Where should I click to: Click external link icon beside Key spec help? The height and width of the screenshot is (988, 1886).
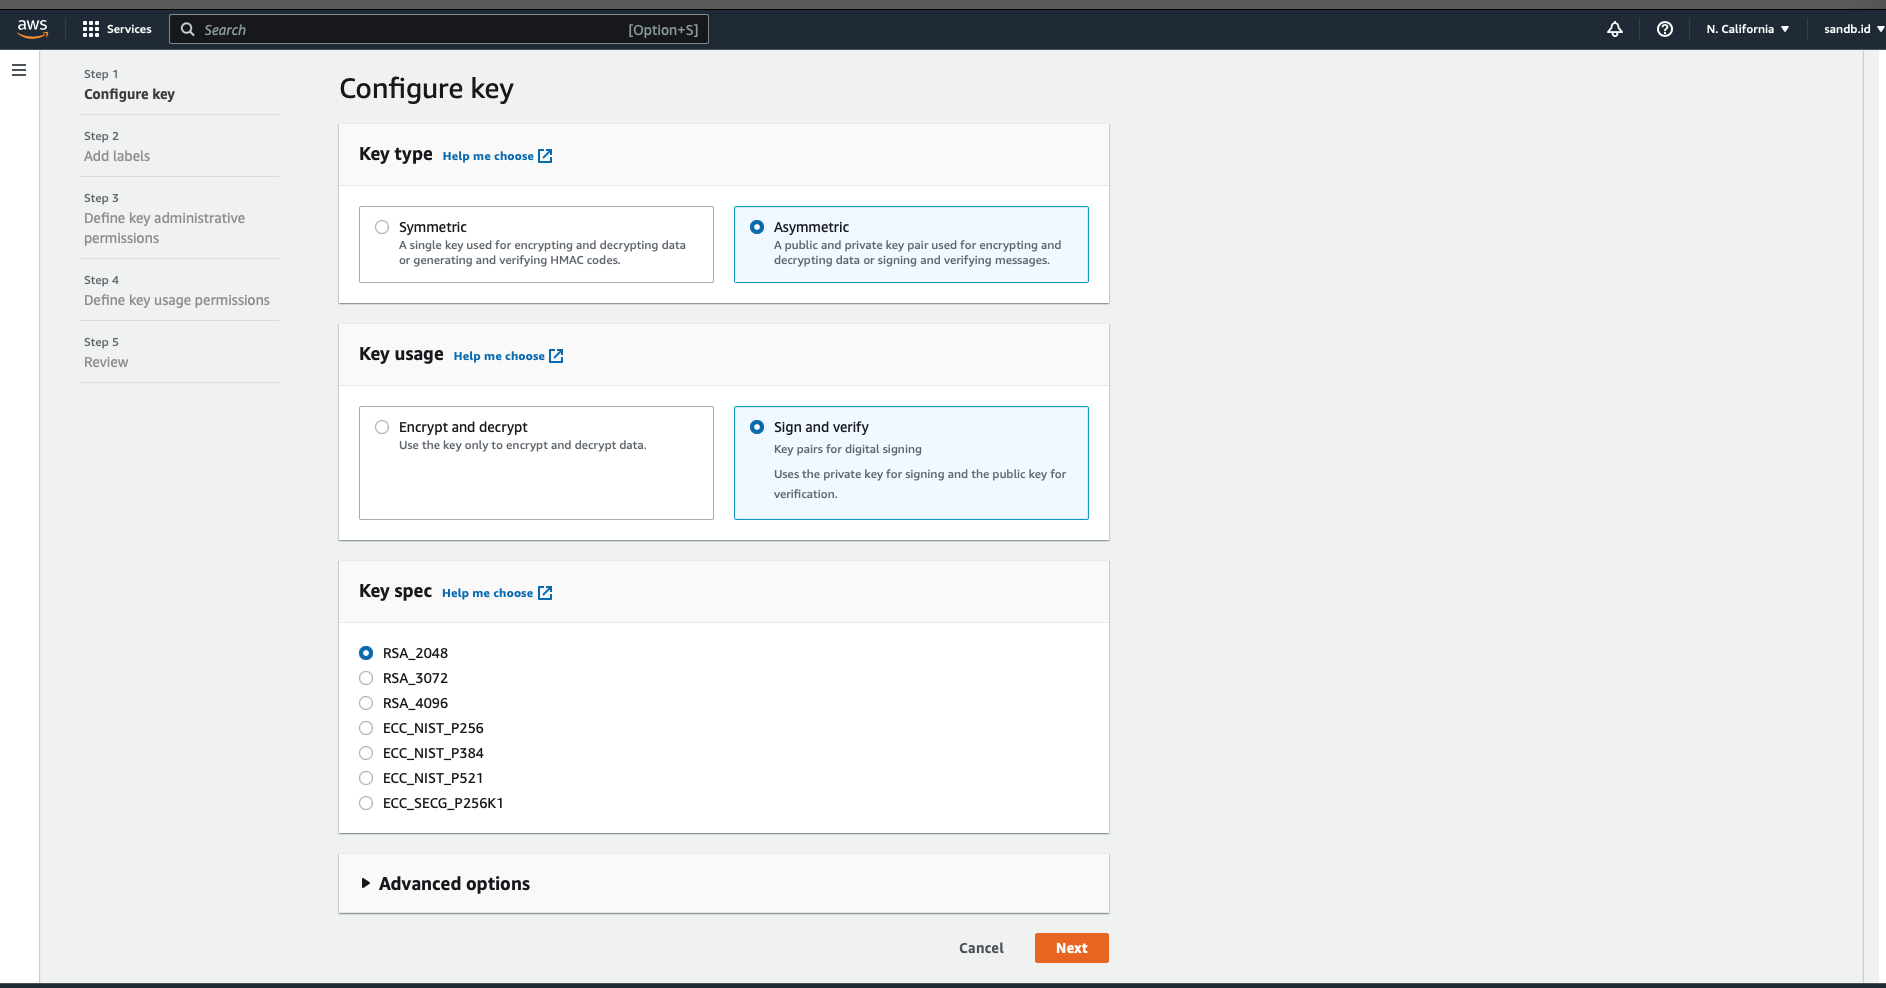point(545,593)
